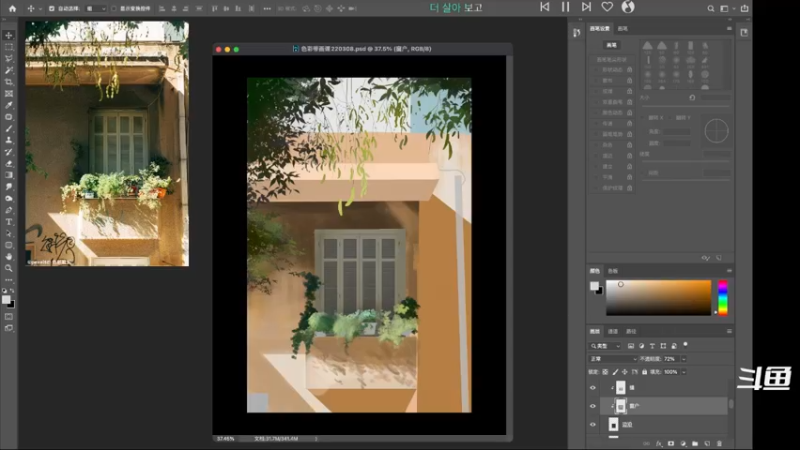Select the Hand tool
800x450 pixels.
point(9,257)
